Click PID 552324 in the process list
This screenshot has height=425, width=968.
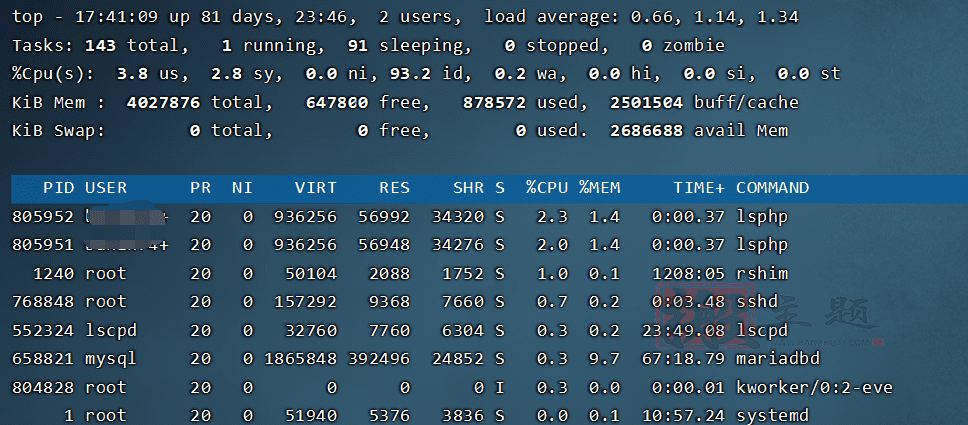point(43,330)
